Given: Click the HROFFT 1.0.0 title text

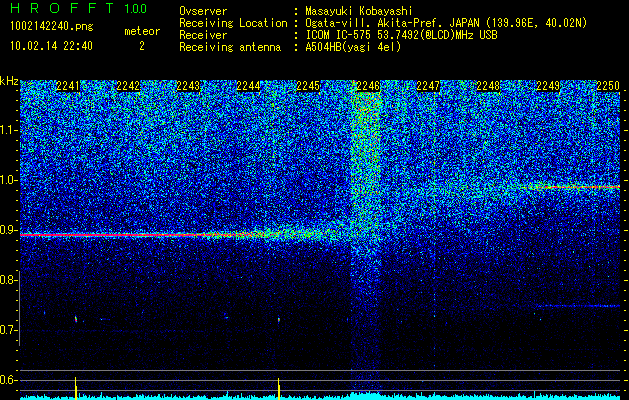Looking at the screenshot, I should (79, 8).
